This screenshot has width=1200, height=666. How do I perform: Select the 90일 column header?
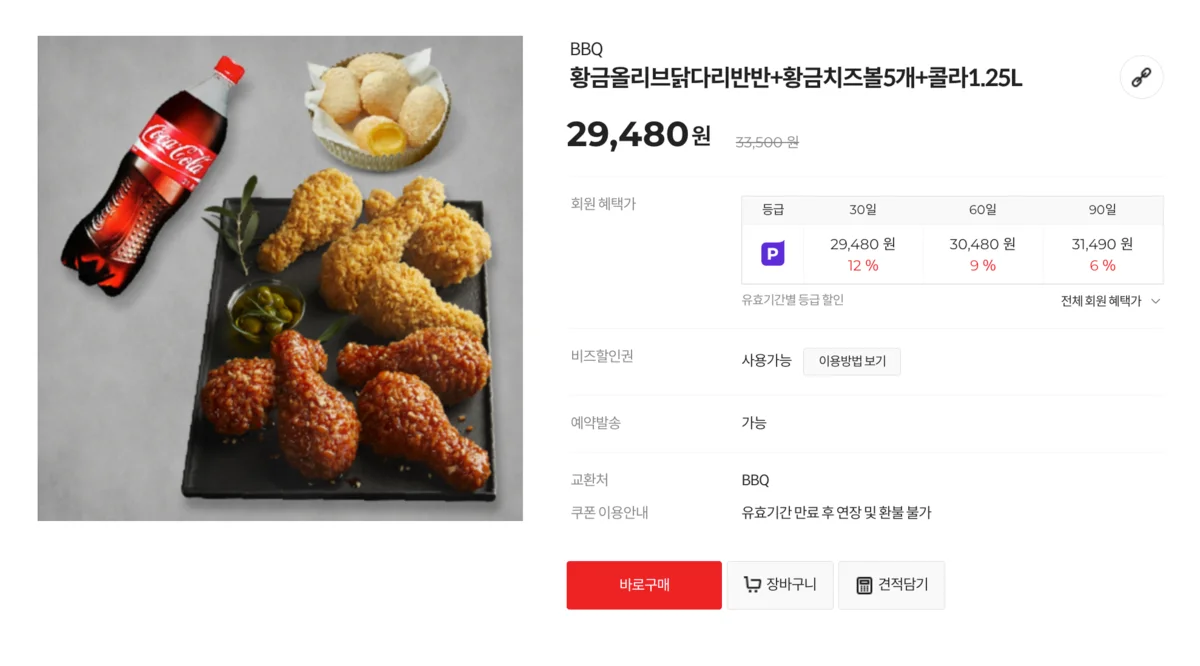point(1102,210)
